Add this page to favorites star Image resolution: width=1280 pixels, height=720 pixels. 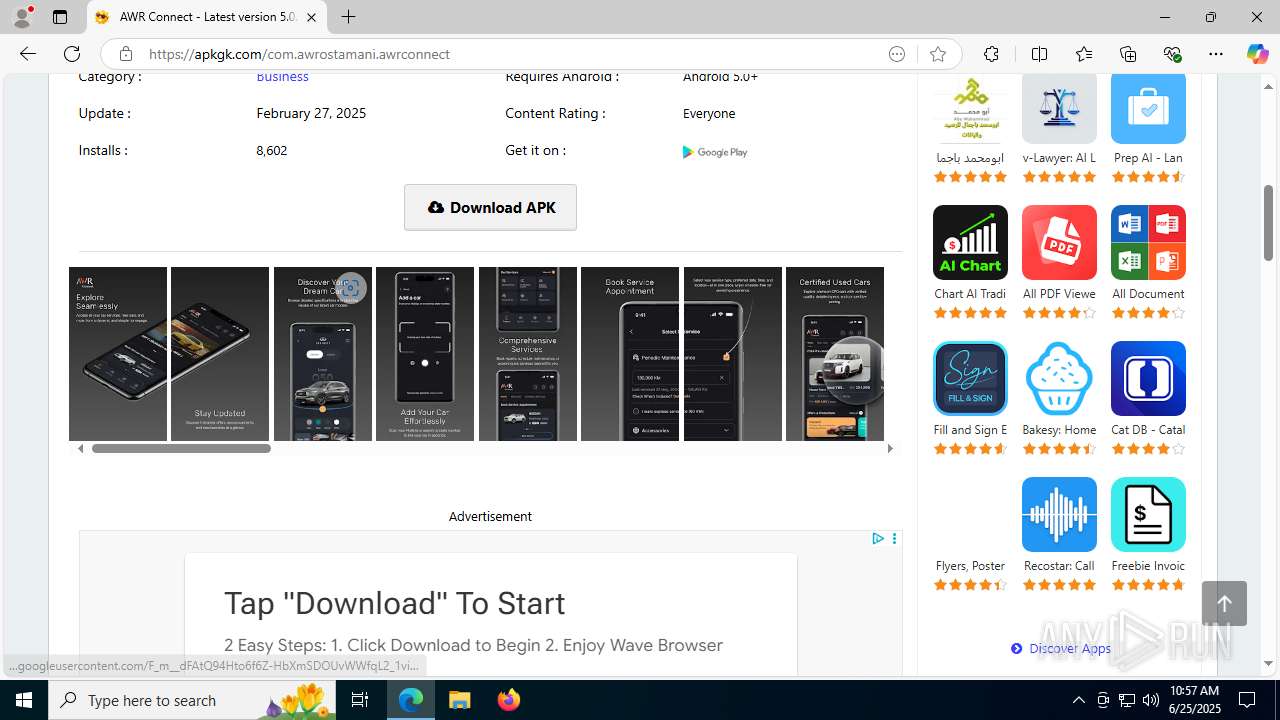937,54
